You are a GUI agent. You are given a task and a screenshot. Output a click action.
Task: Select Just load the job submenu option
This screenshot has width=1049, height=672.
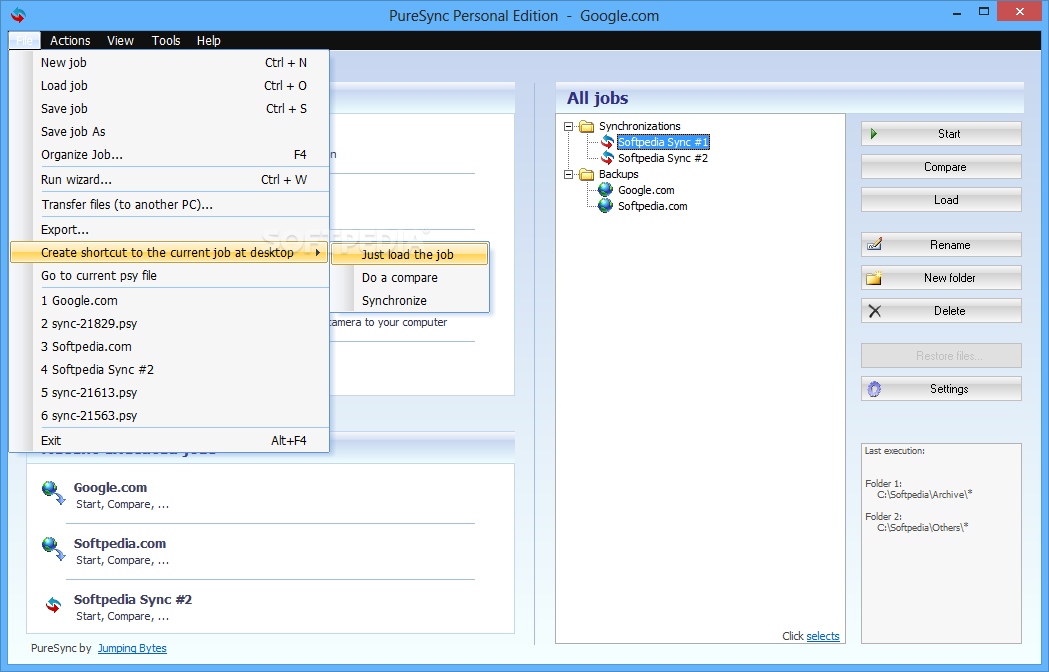click(x=410, y=254)
